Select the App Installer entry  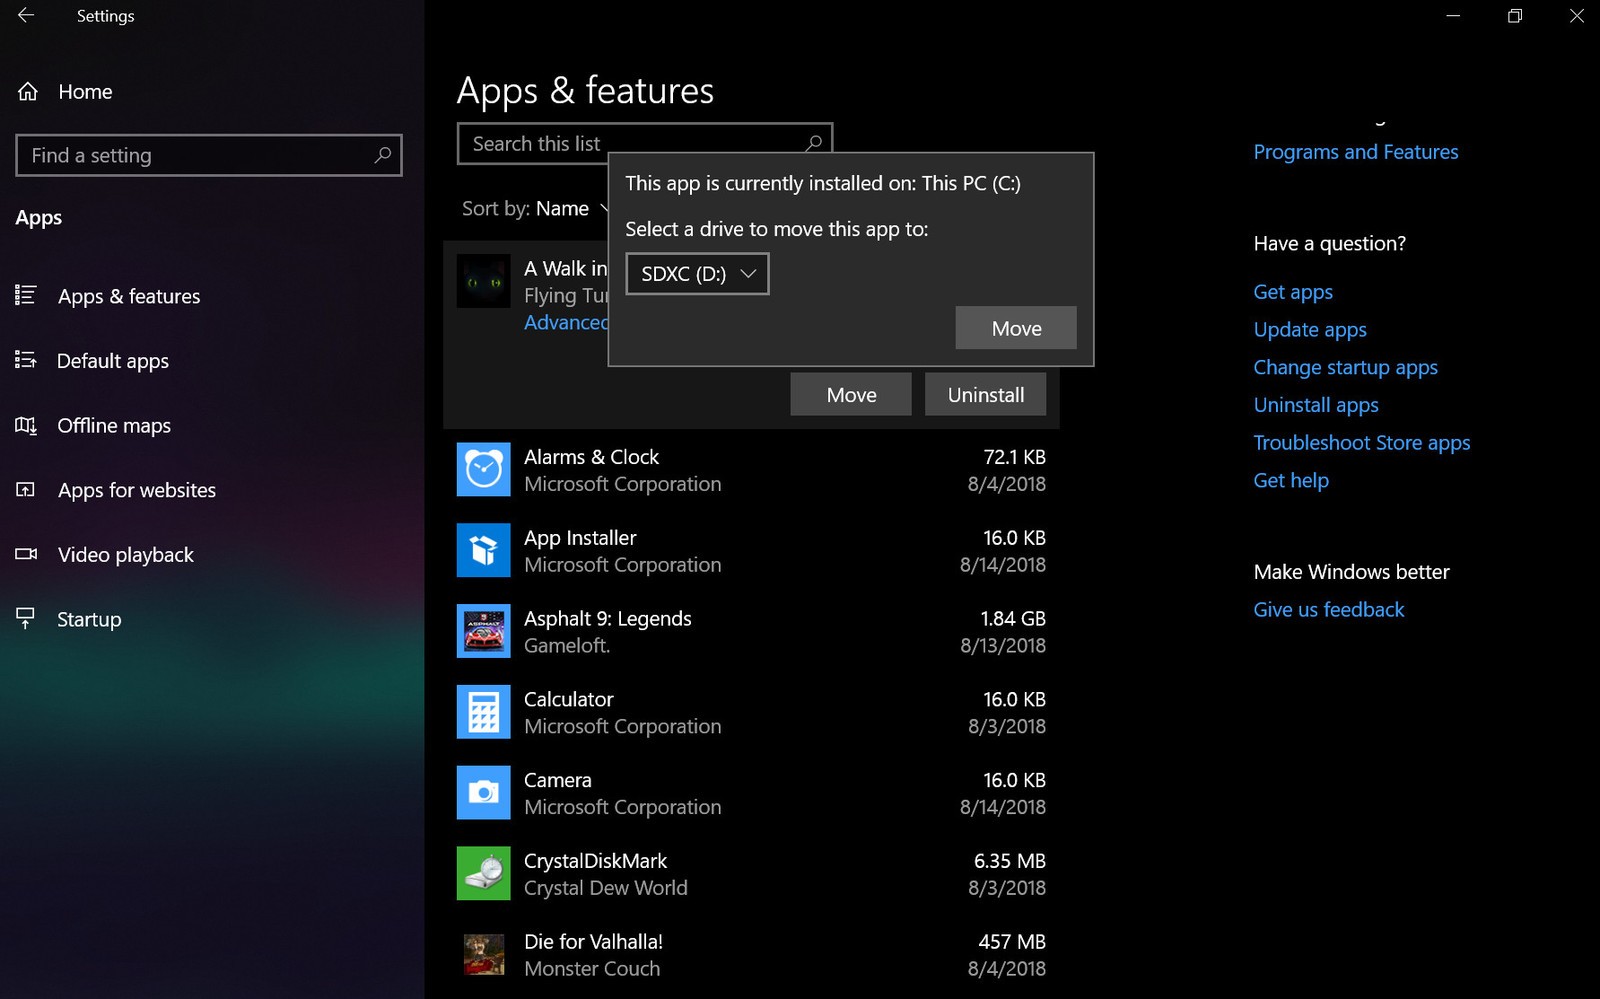point(751,551)
